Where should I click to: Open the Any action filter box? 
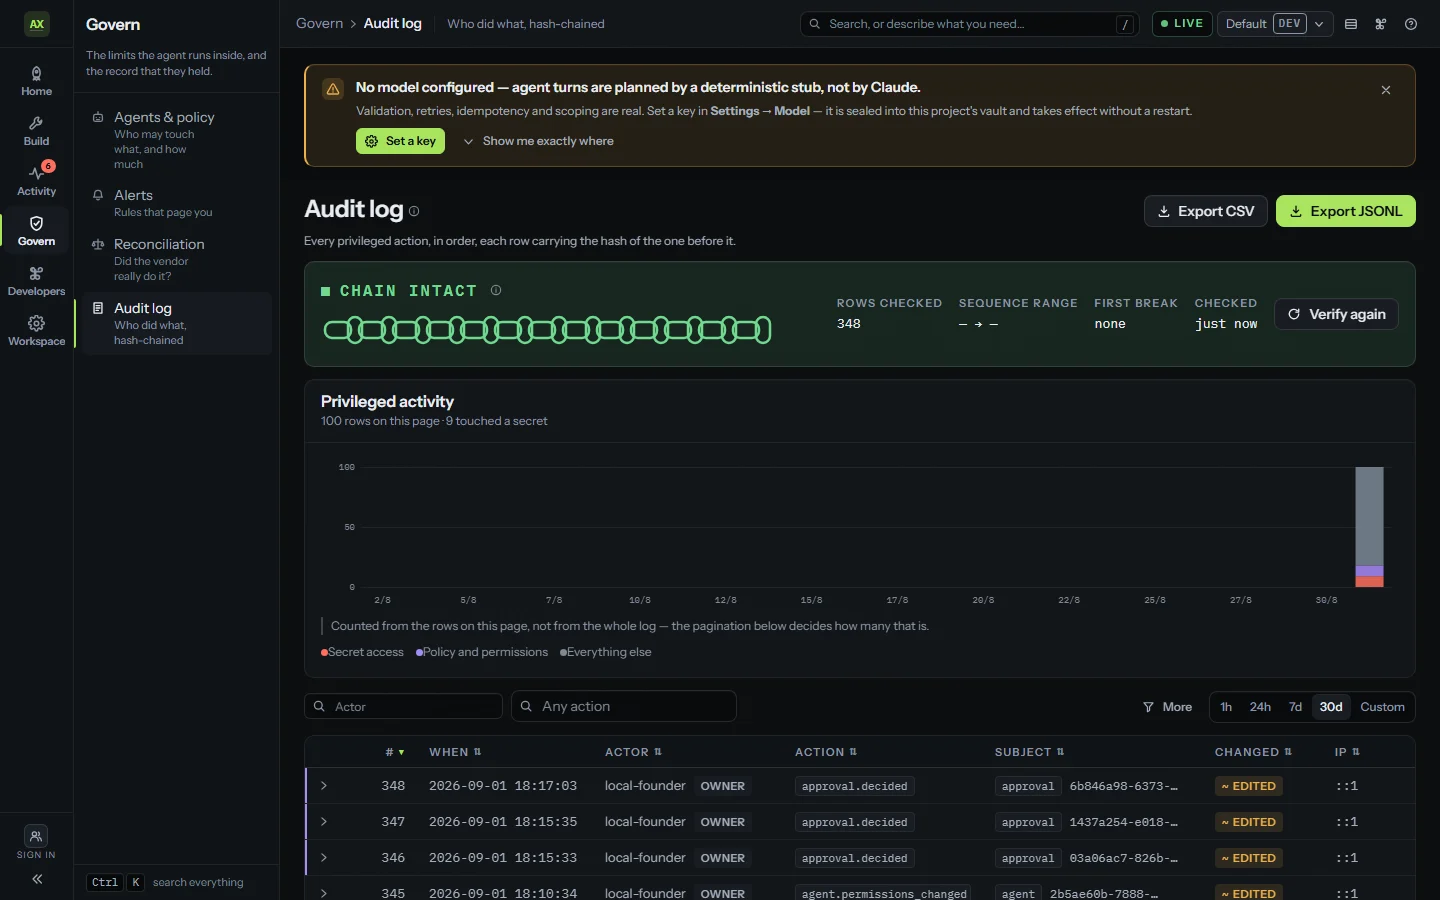click(624, 706)
